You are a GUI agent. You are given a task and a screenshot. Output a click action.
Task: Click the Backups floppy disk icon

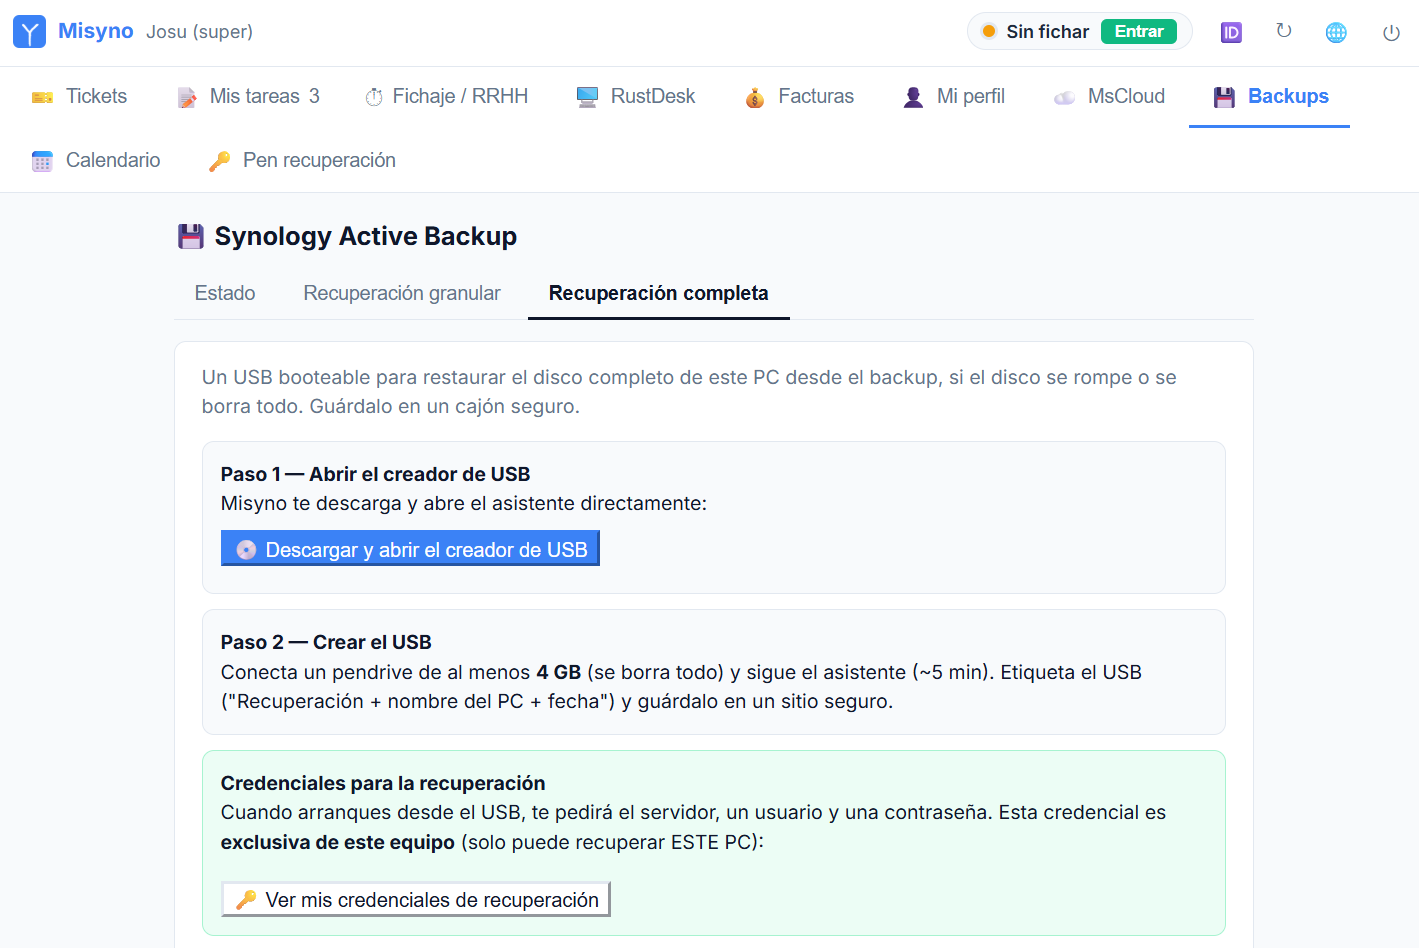pos(1224,97)
